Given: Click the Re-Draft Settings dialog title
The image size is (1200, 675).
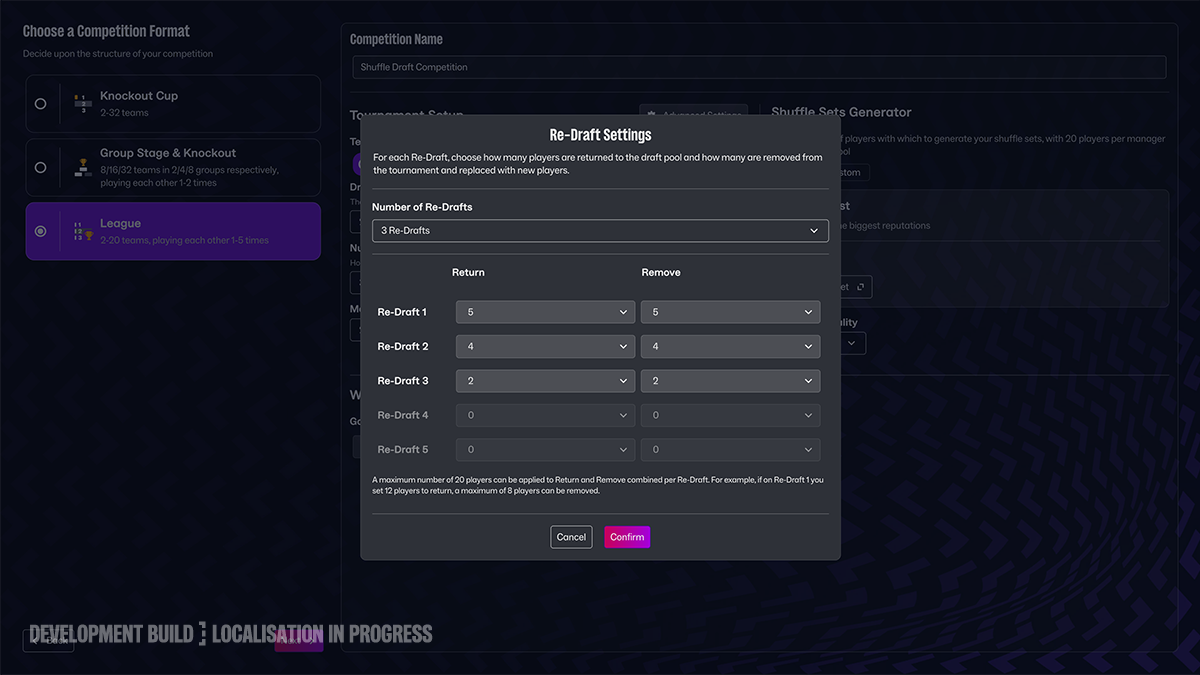Looking at the screenshot, I should point(600,134).
